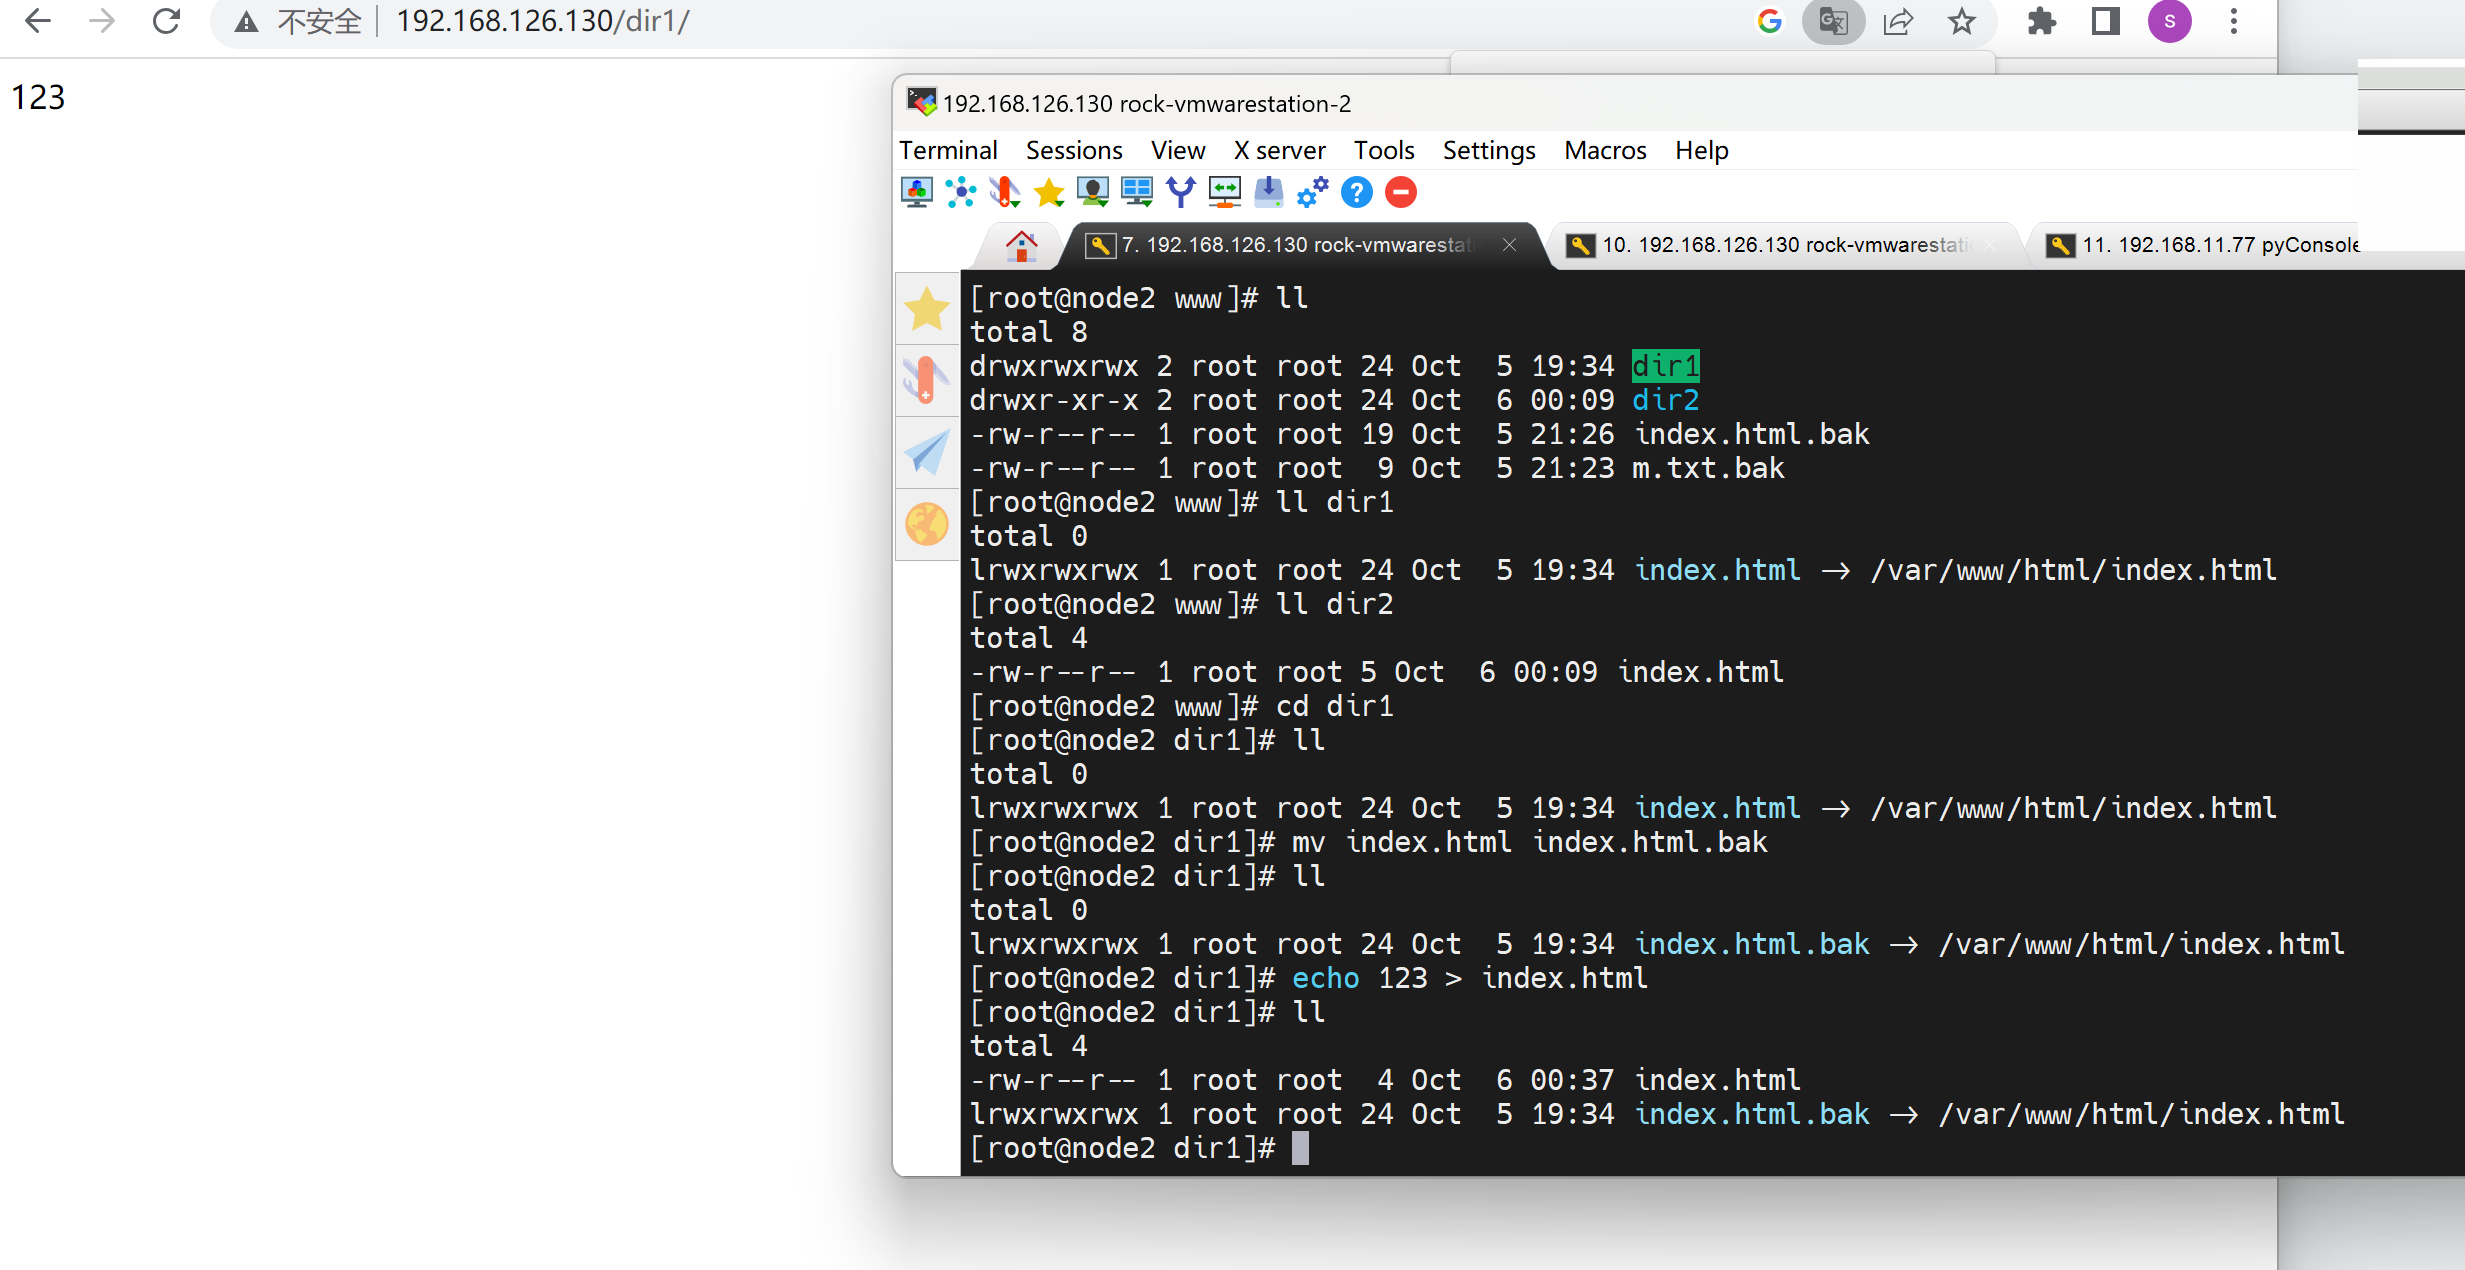
Task: Expand the Swiss knife Tools dropdown in toolbar
Action: (1005, 192)
